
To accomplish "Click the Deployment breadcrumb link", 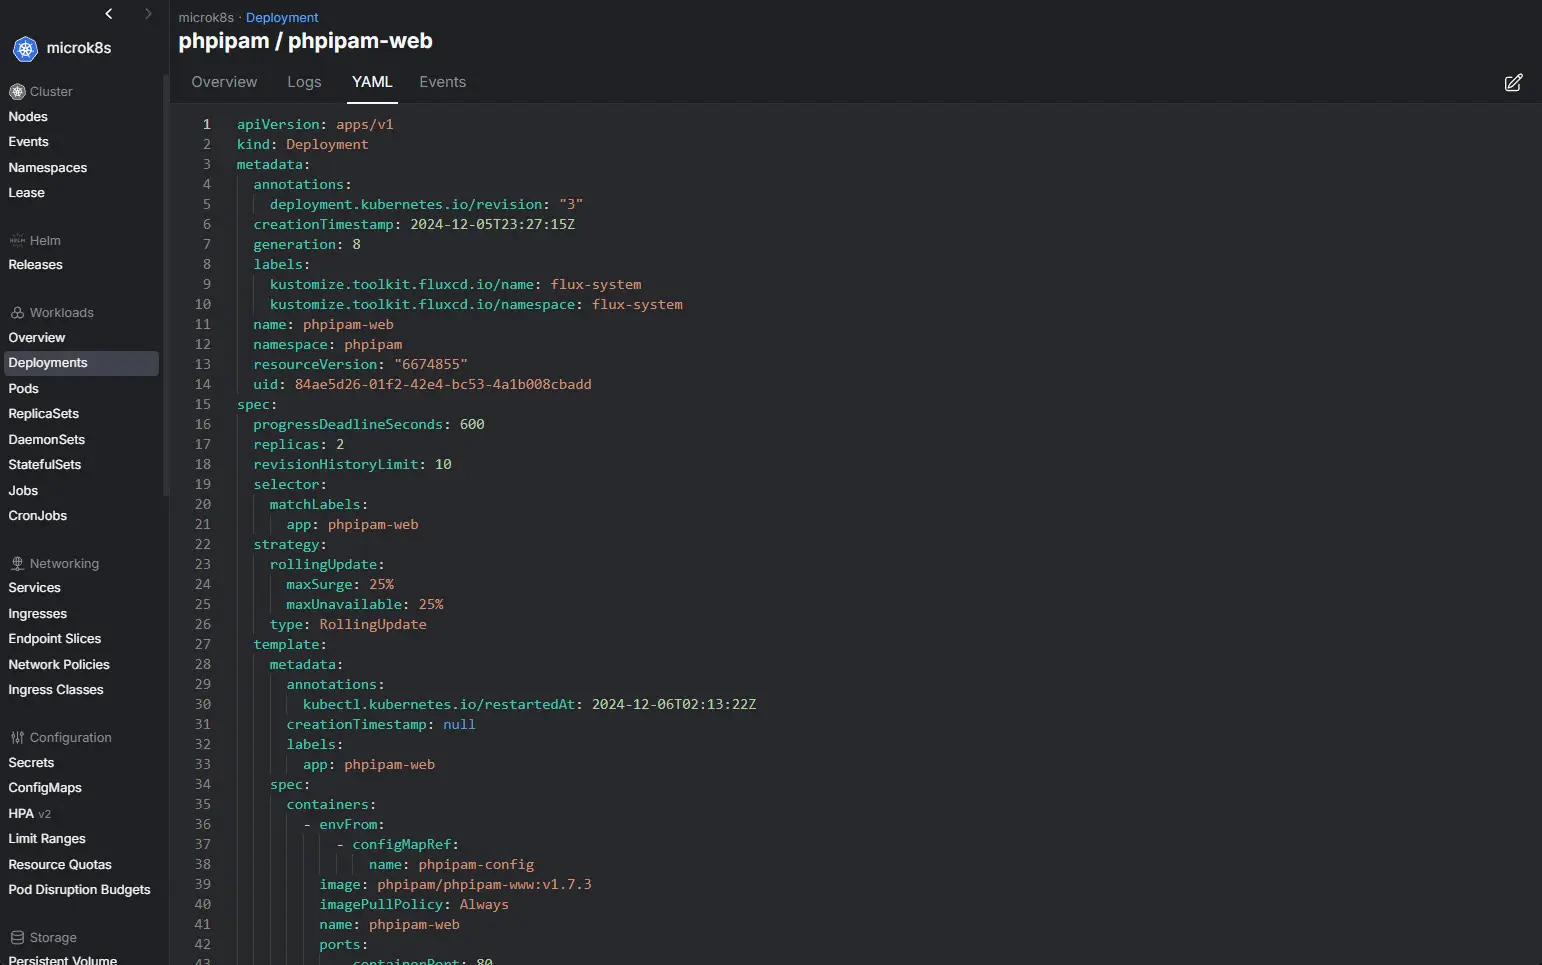I will click(x=282, y=18).
